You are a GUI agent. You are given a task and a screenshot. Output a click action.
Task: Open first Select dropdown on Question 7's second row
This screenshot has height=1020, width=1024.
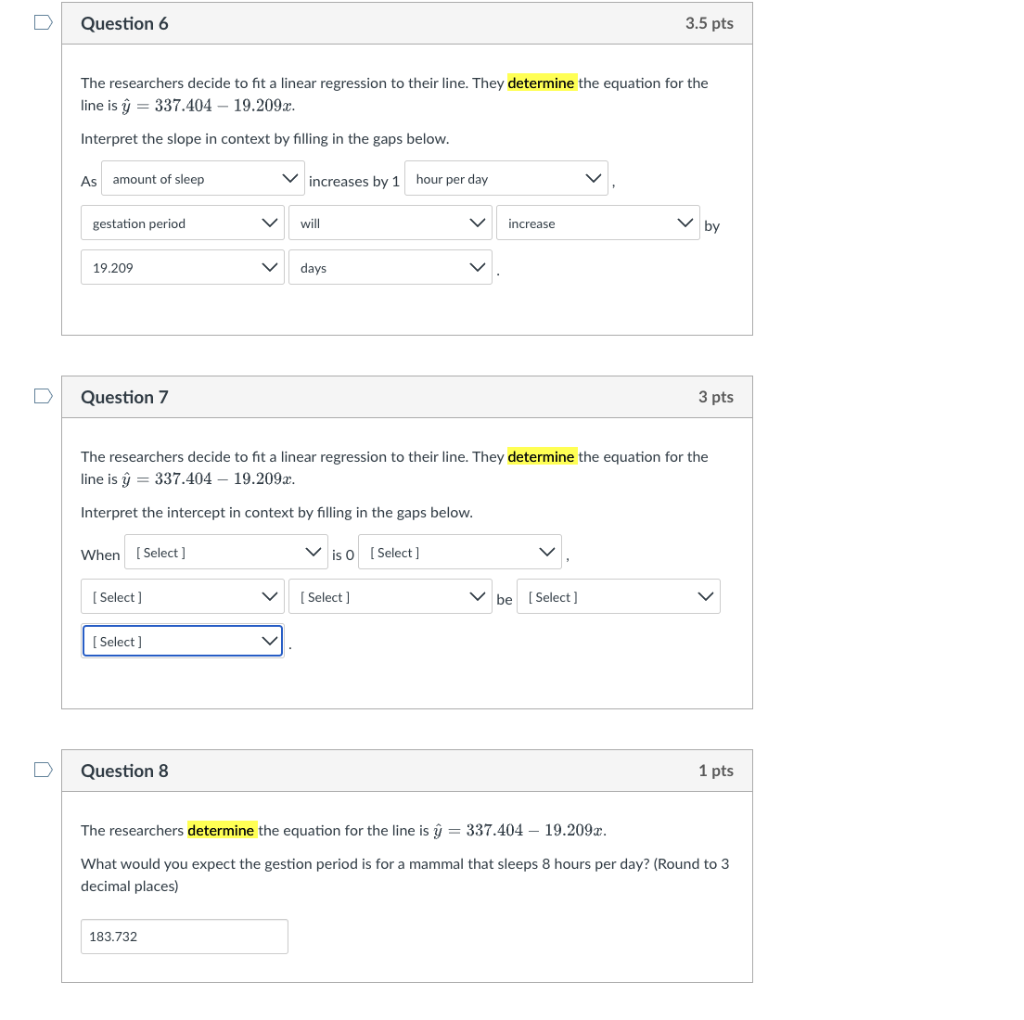pyautogui.click(x=183, y=596)
